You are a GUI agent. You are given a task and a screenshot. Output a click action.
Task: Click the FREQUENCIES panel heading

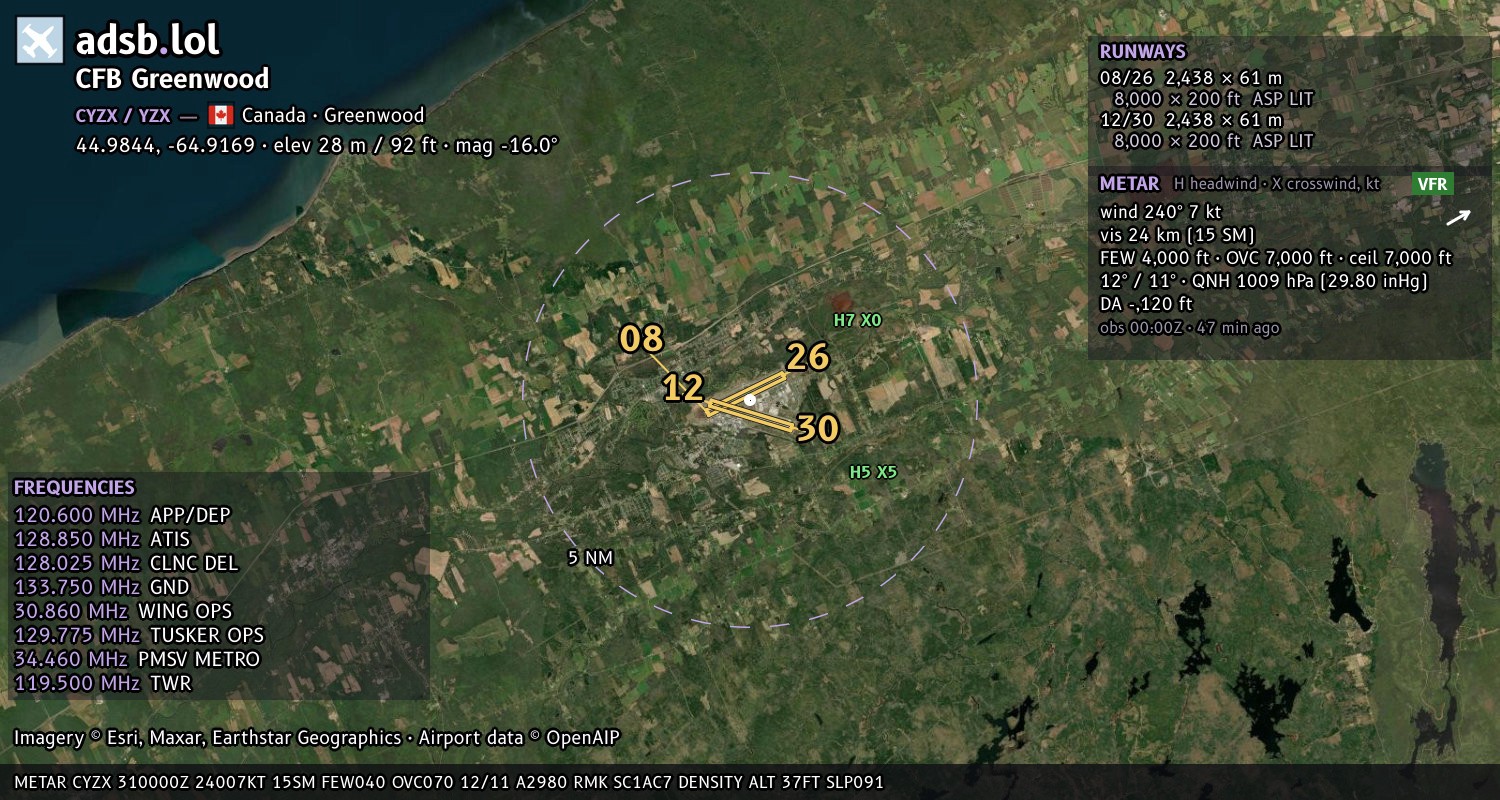point(74,488)
